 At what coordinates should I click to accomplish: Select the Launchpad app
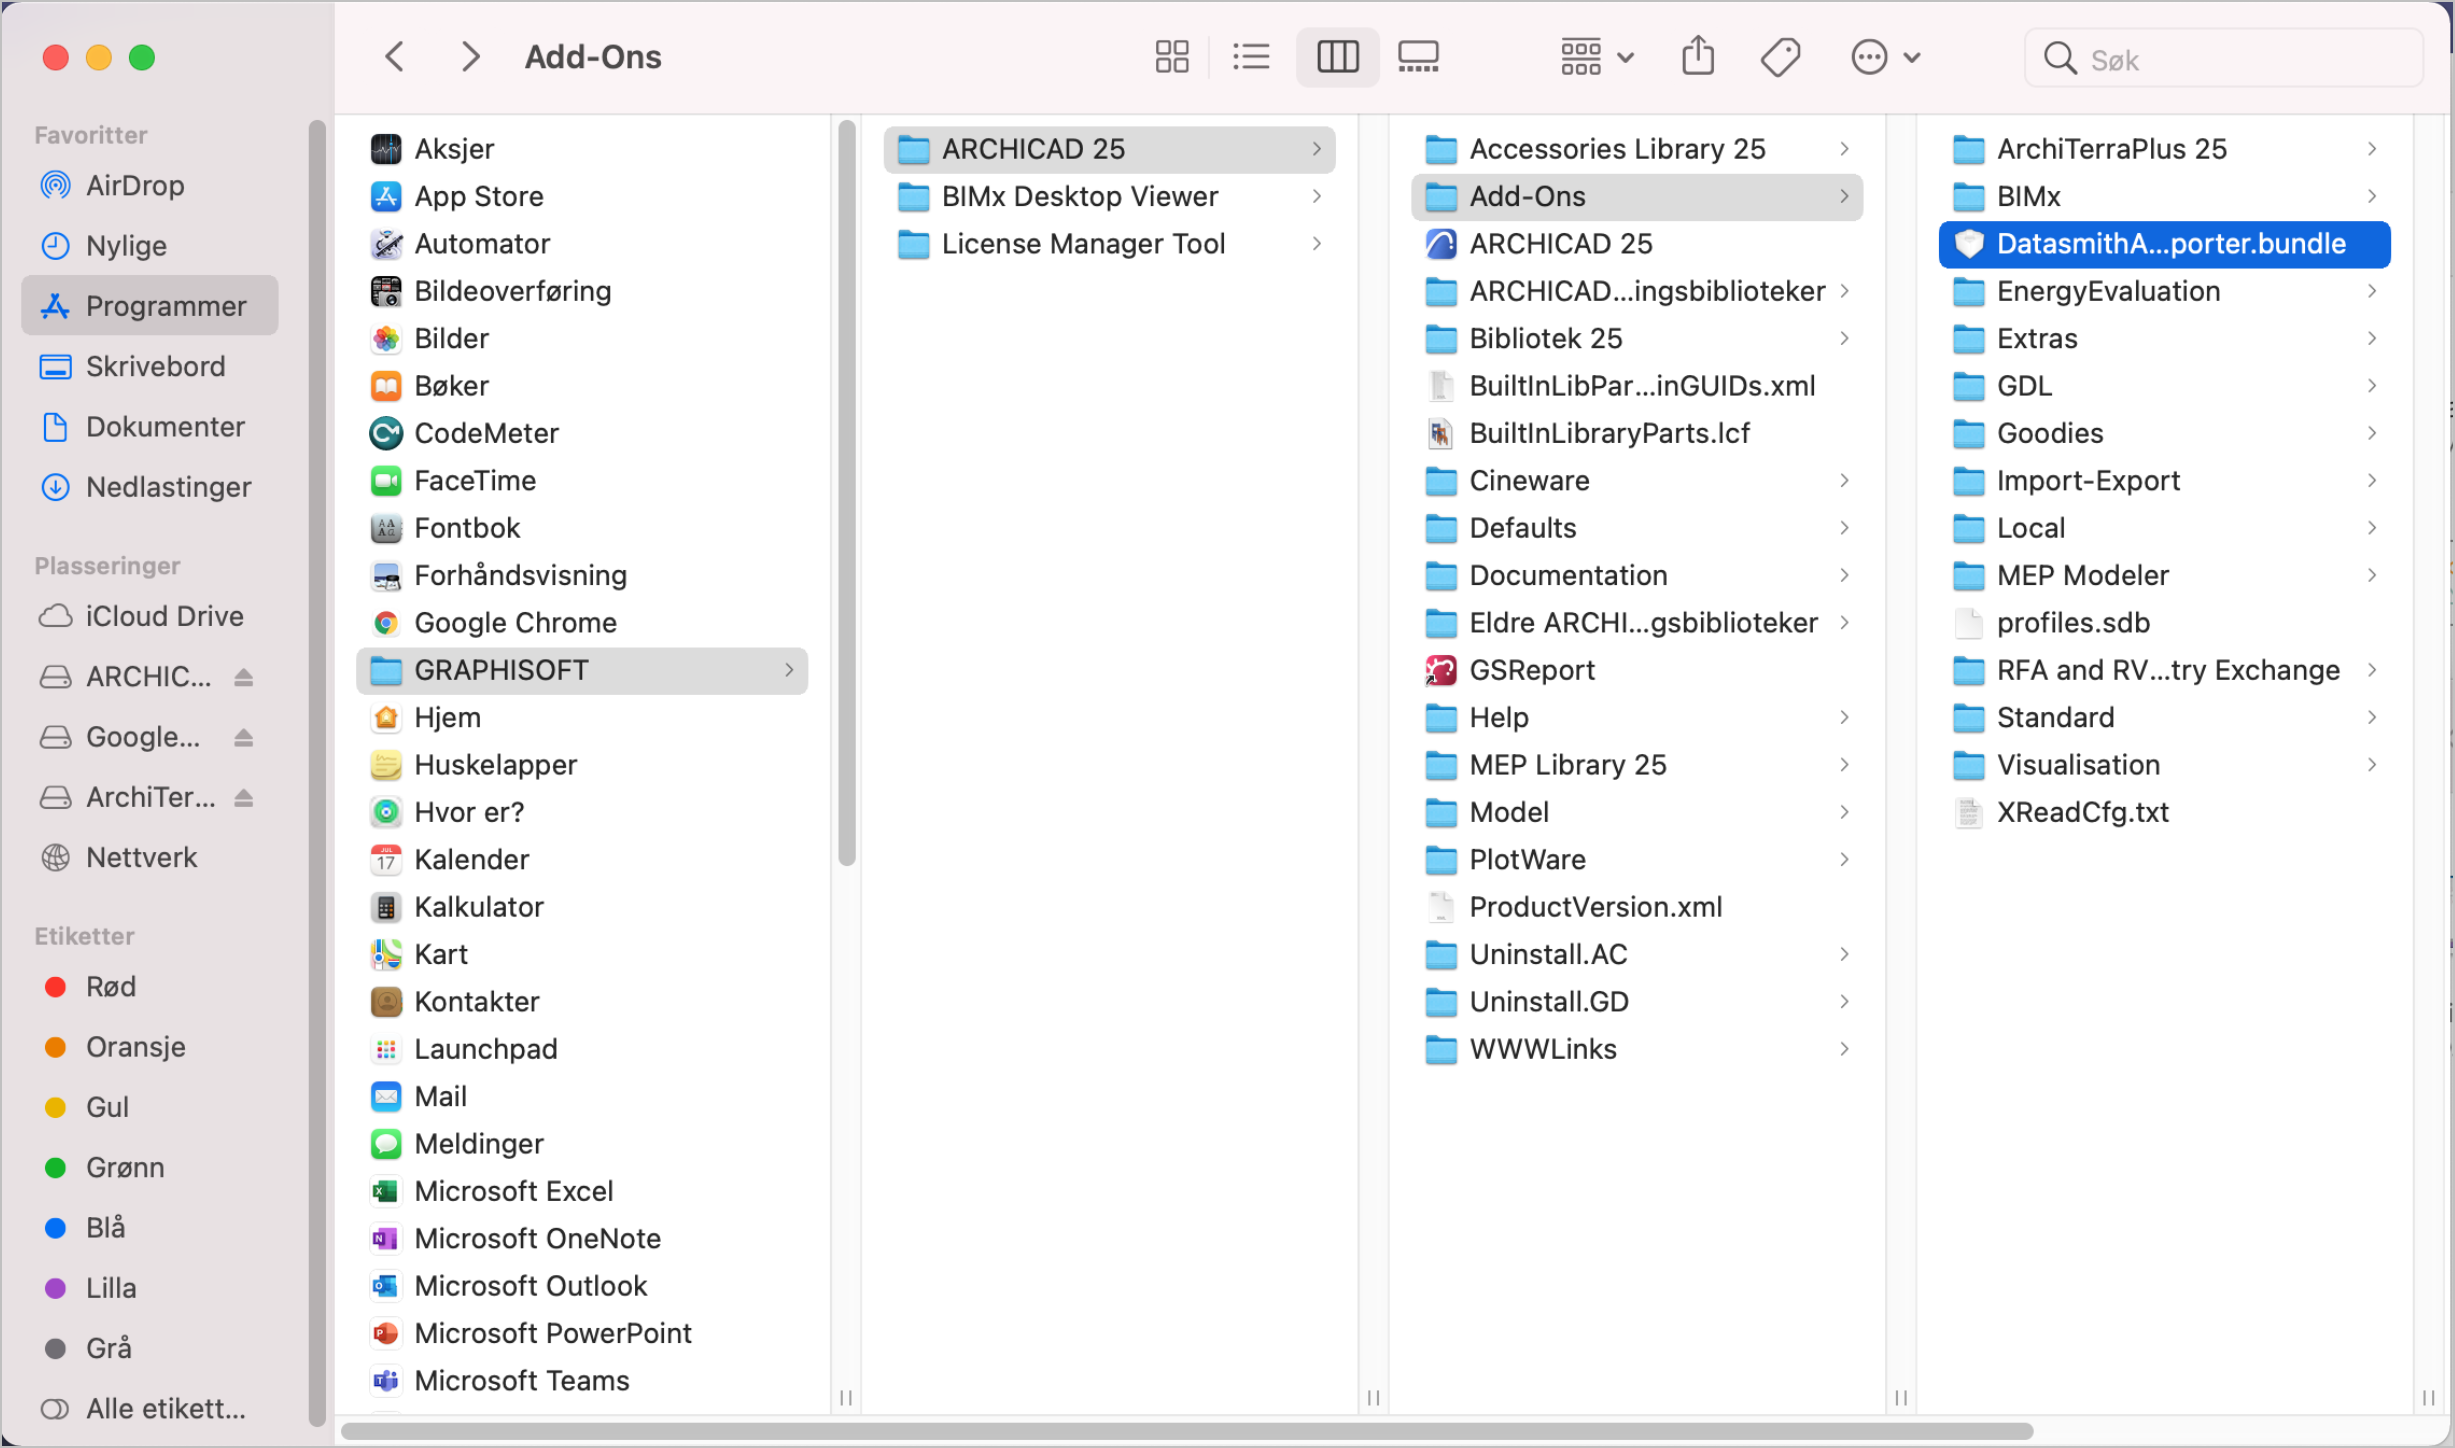pos(582,1049)
